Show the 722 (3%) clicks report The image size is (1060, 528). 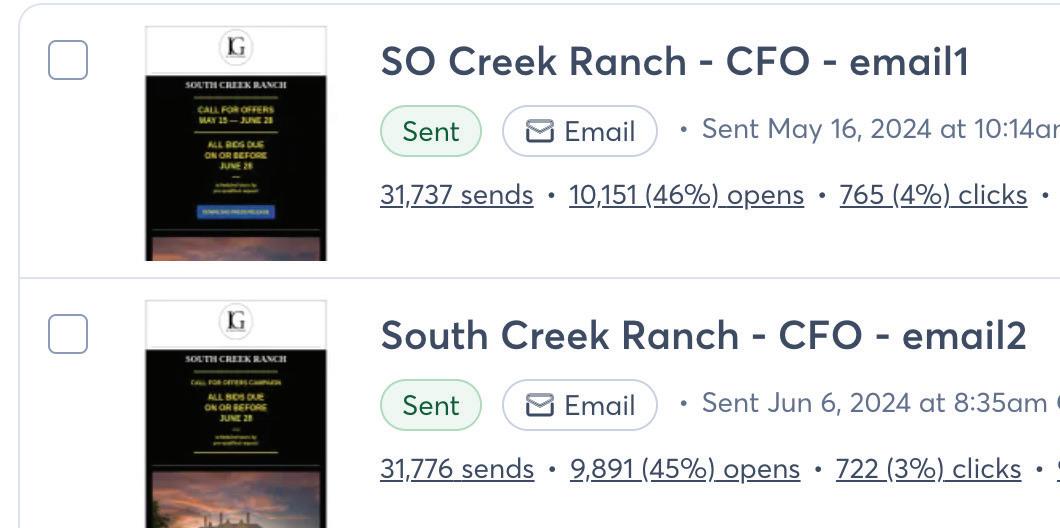coord(928,469)
